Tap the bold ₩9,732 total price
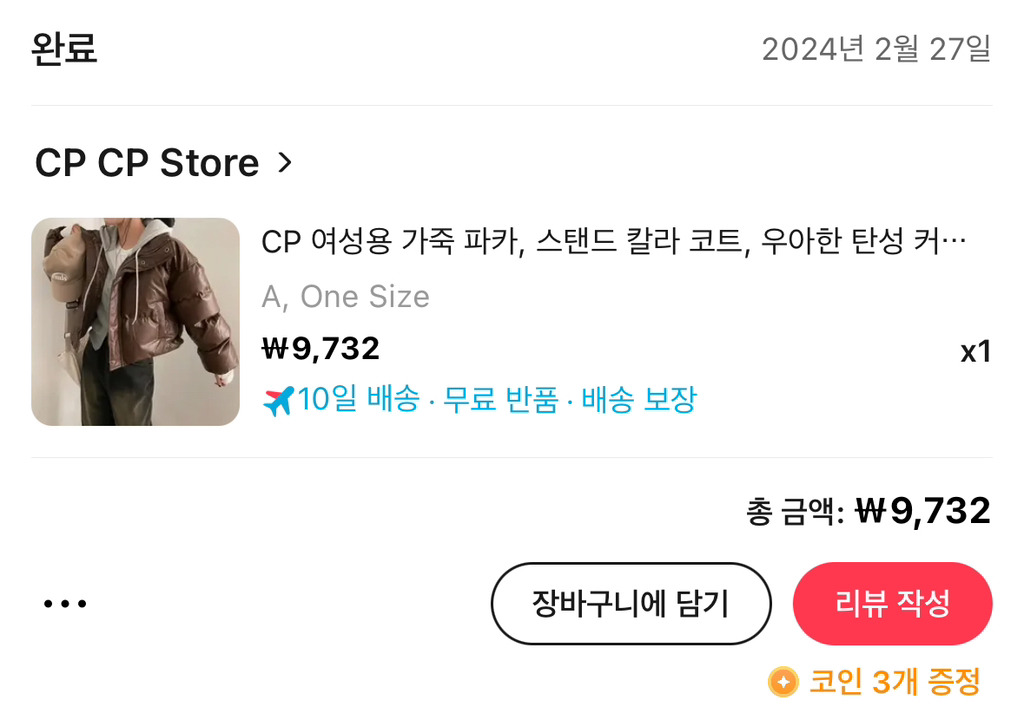Screen dimensions: 1024x726 point(923,511)
